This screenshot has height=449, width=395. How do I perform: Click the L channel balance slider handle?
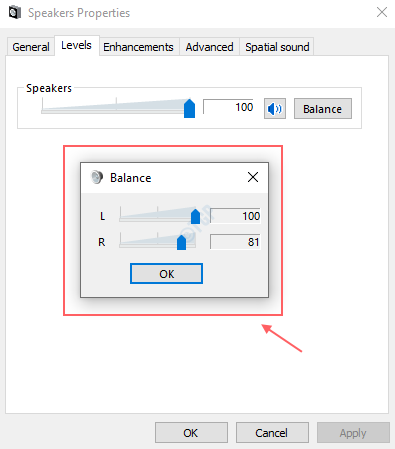(195, 216)
